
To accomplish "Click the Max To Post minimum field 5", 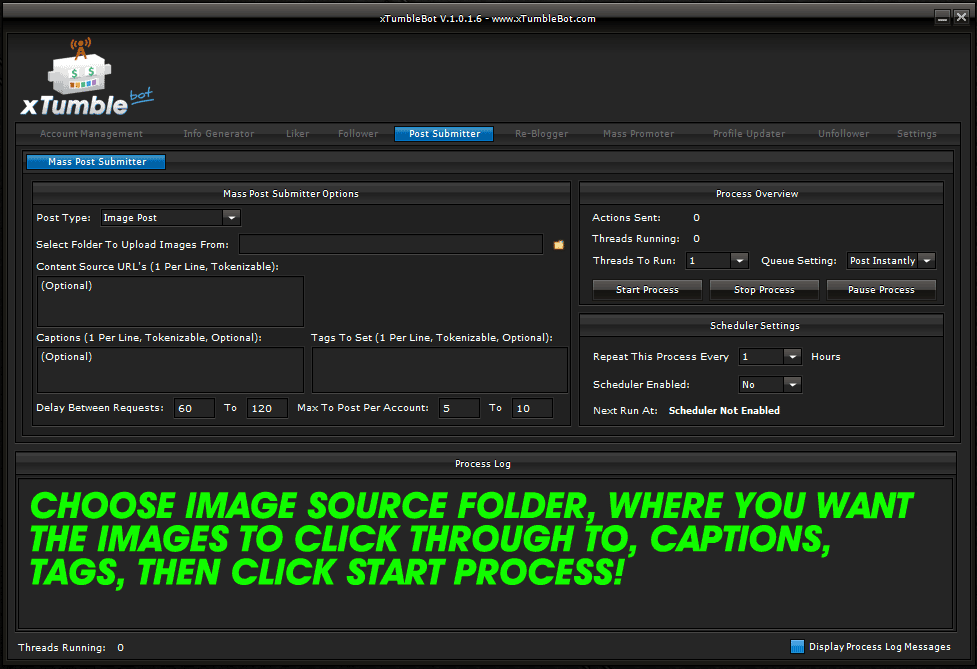I will click(x=459, y=408).
